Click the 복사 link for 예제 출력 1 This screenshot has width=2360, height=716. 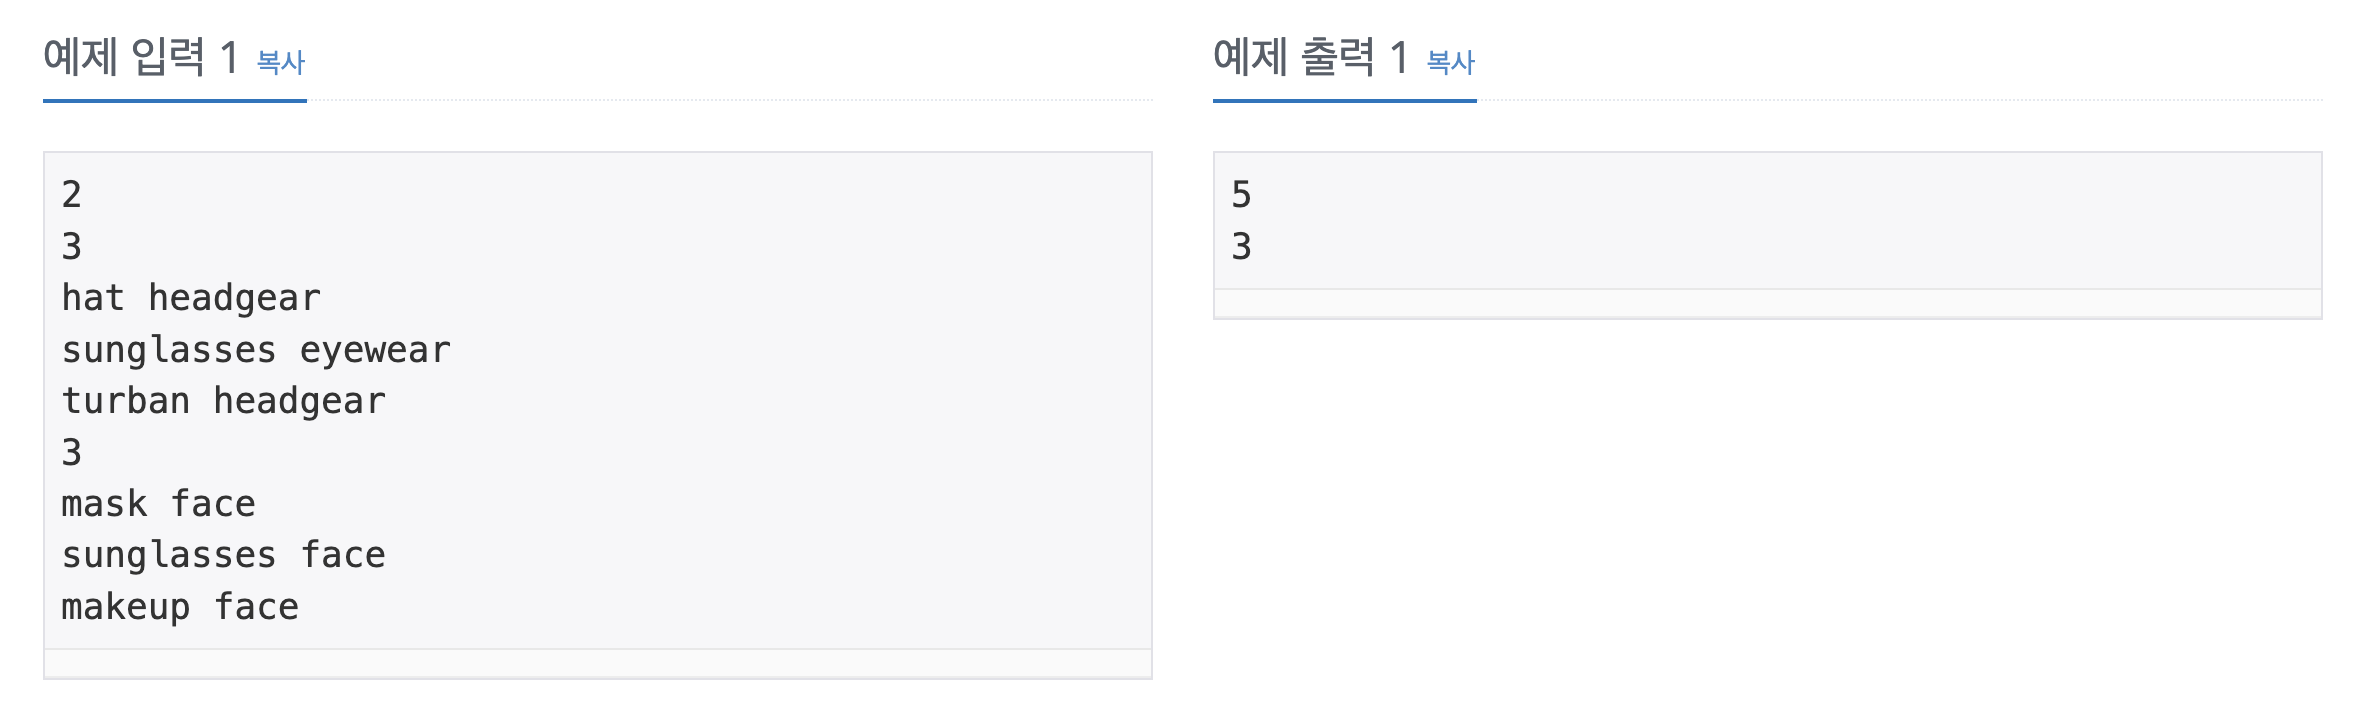coord(1449,62)
